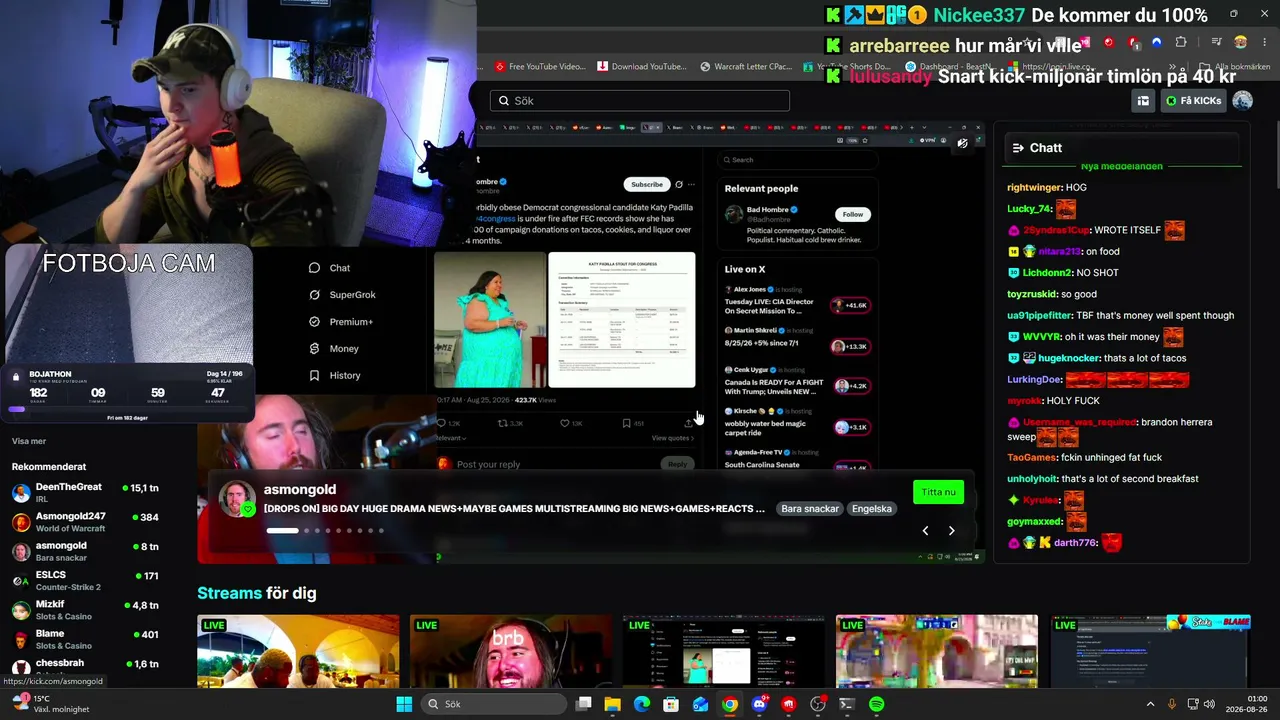Click the Chat icon in the stream's X sidebar
Screen dimensions: 1280x720
[x=314, y=268]
